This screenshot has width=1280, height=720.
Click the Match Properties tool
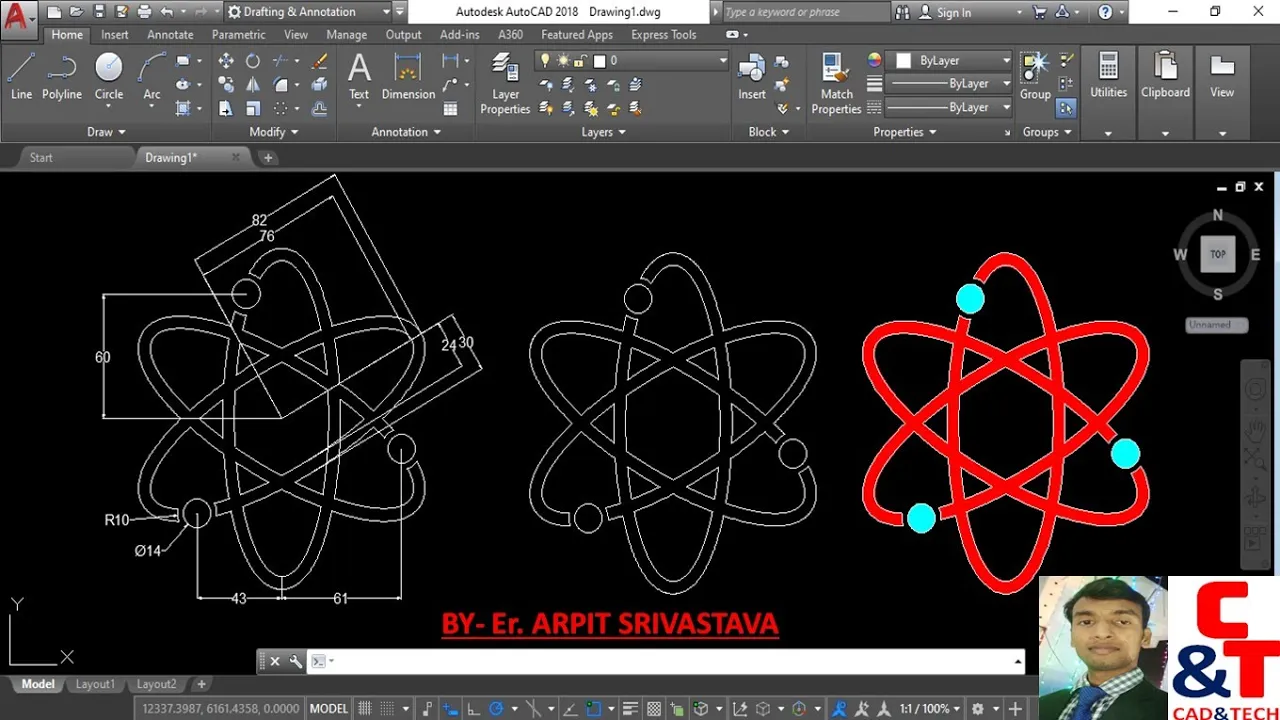(836, 84)
